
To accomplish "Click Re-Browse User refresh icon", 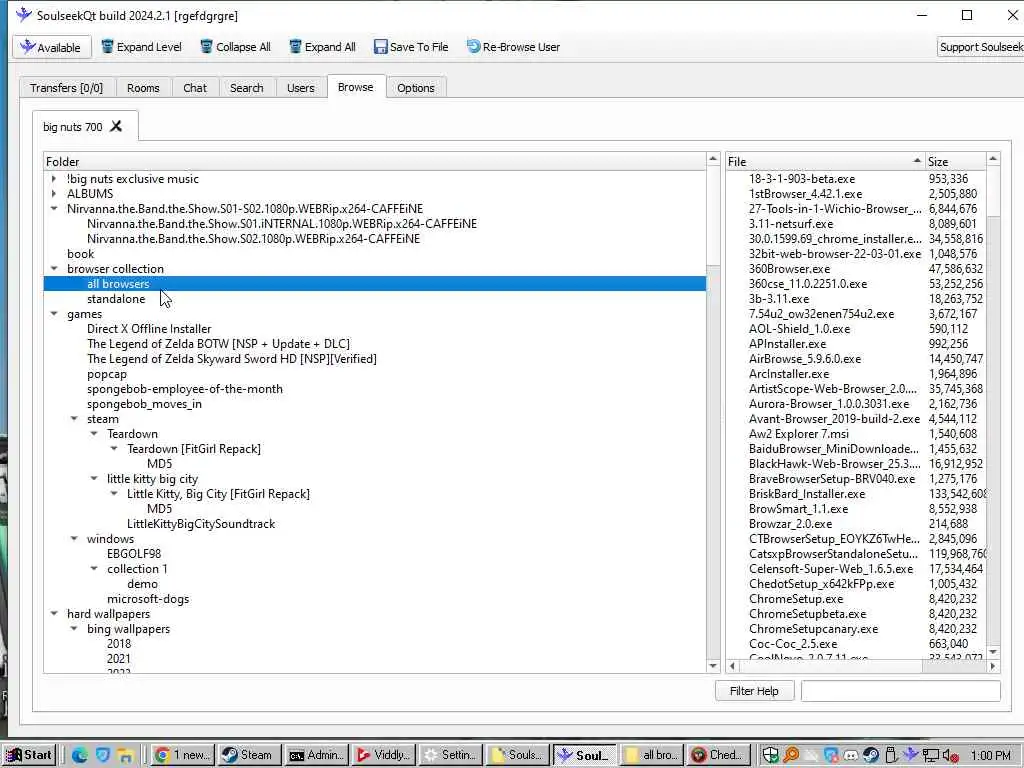I will [x=473, y=47].
